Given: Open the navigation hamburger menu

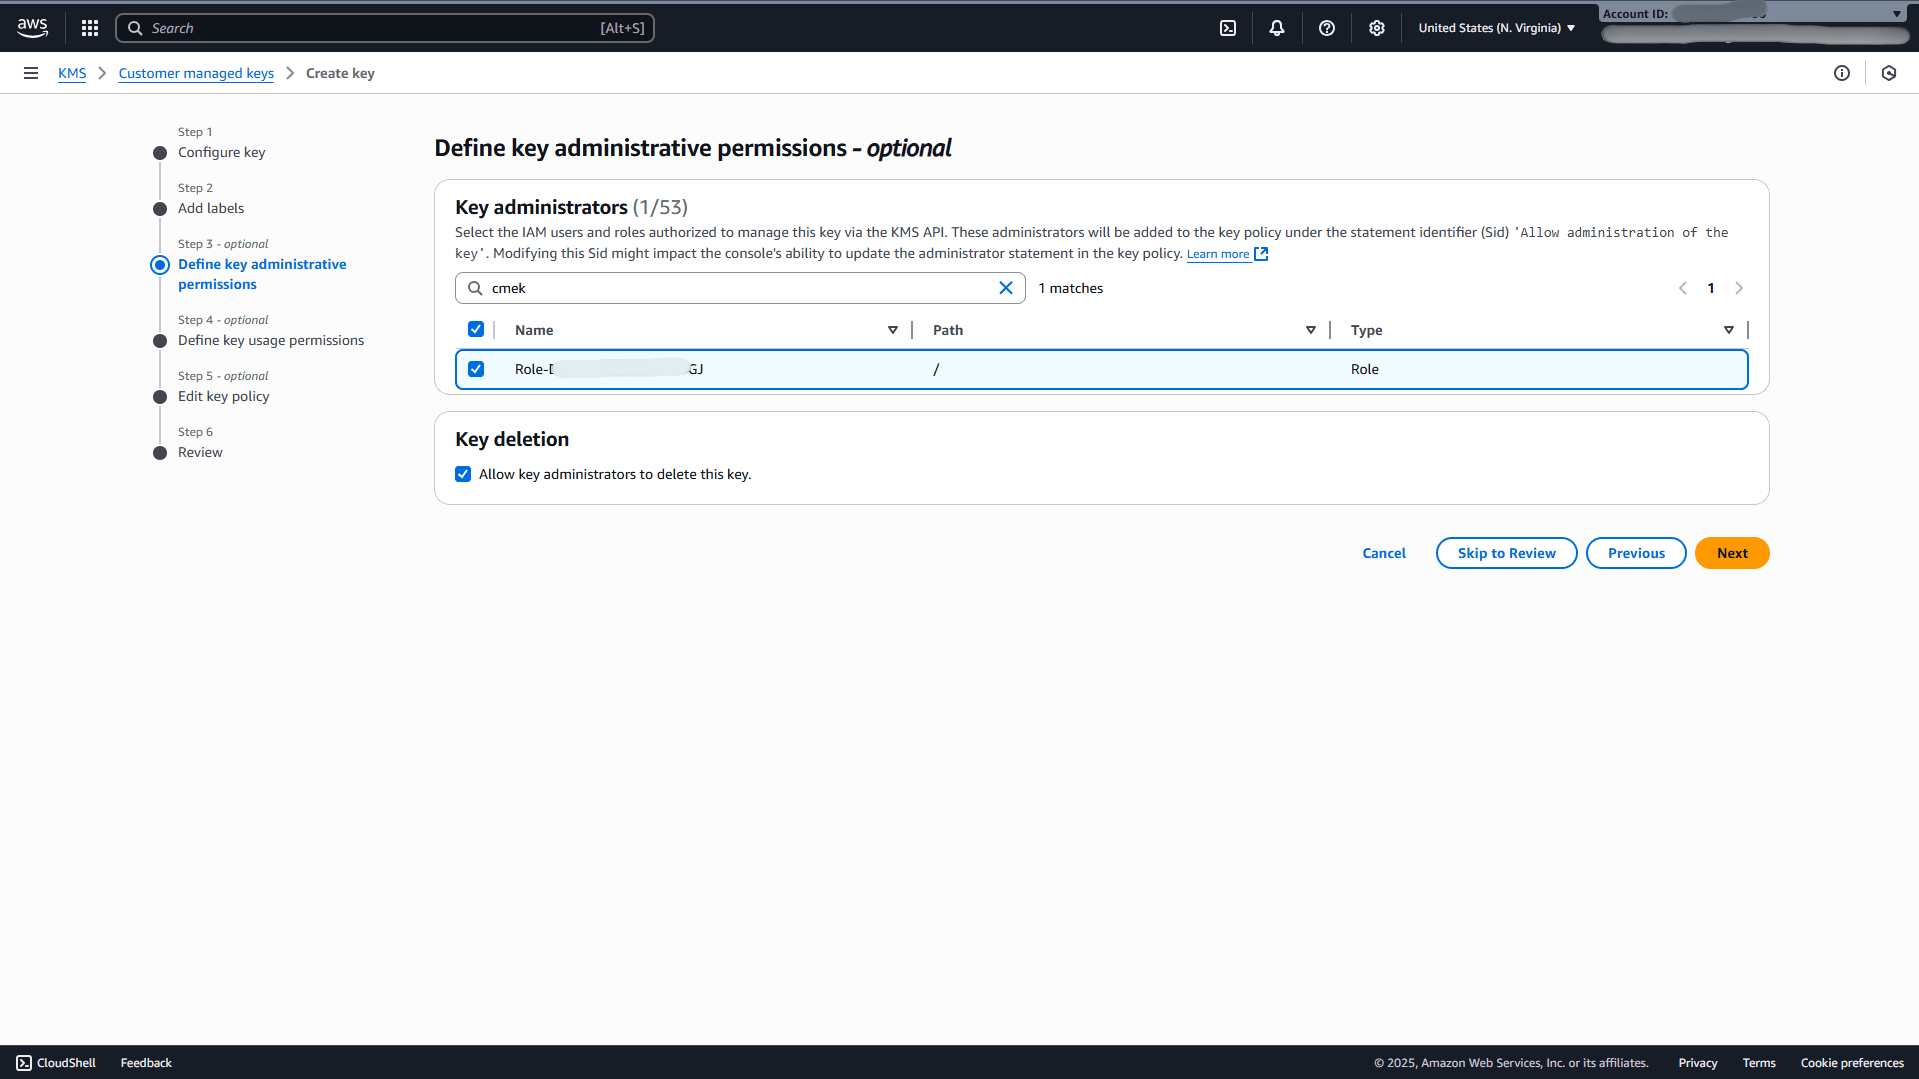Looking at the screenshot, I should [x=31, y=72].
